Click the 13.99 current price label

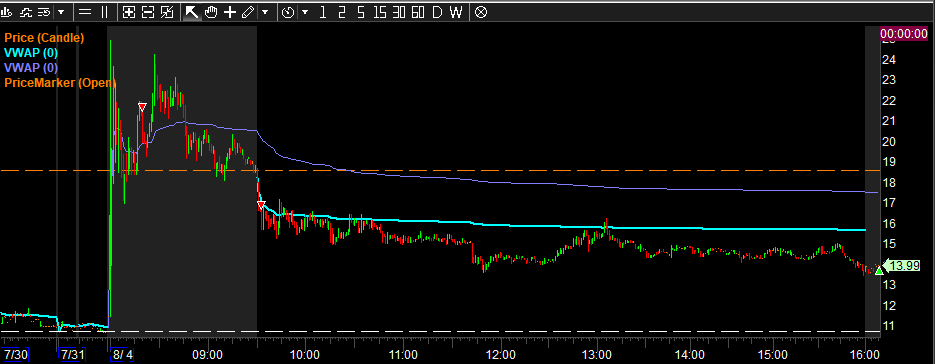[x=903, y=266]
